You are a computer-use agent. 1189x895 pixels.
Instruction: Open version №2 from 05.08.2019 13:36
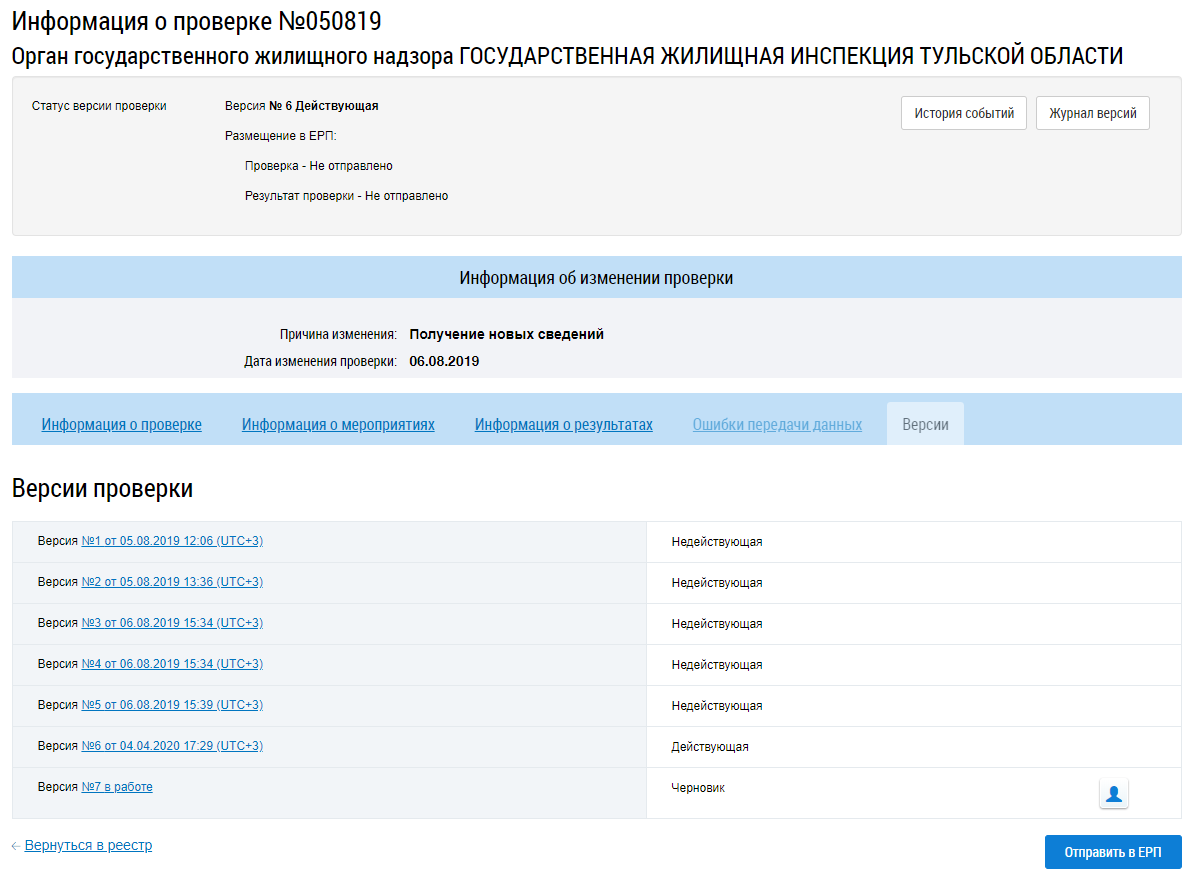point(172,582)
